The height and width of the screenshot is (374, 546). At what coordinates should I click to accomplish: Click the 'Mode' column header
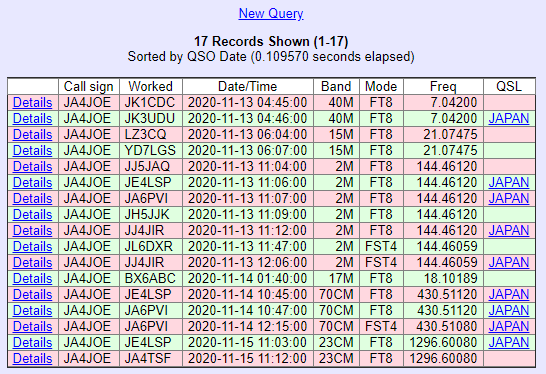click(x=381, y=86)
